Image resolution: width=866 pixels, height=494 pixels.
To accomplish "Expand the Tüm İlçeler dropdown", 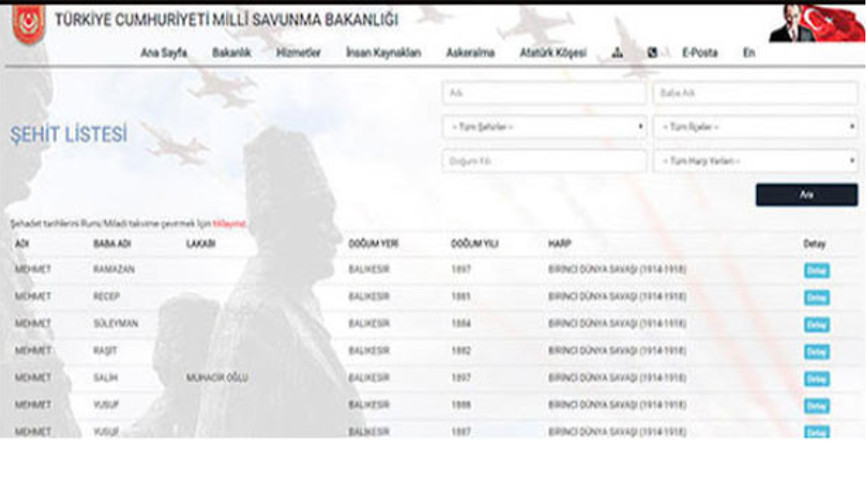I will [x=754, y=127].
